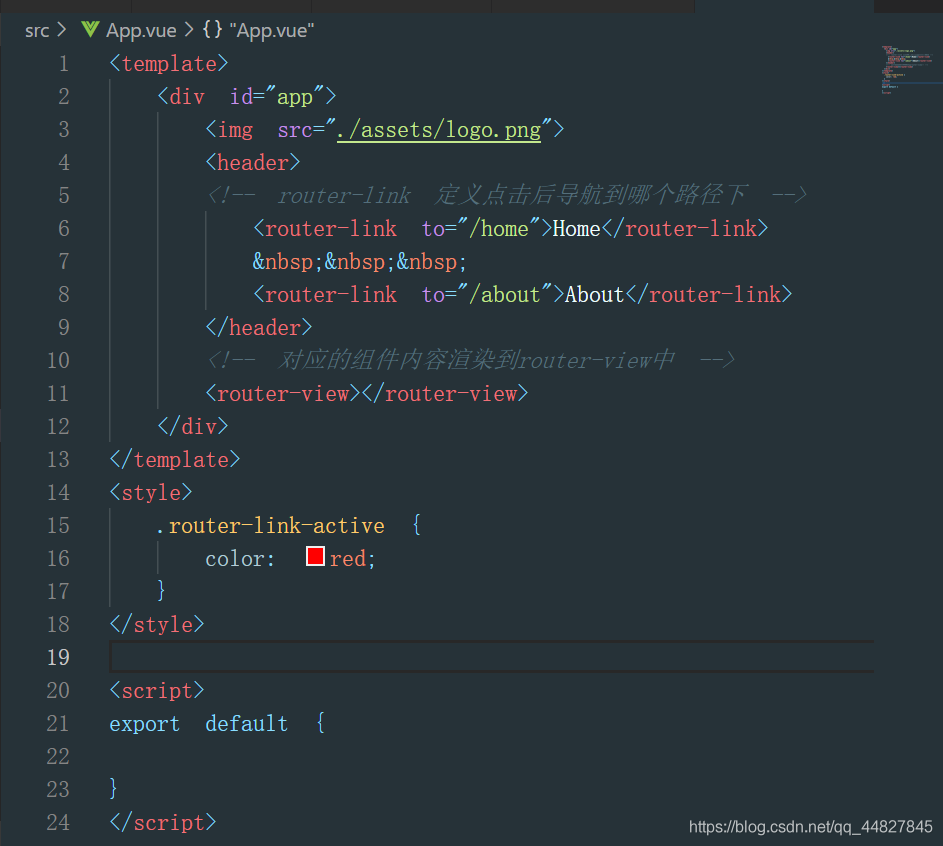Click the export default statement
943x846 pixels.
[198, 723]
